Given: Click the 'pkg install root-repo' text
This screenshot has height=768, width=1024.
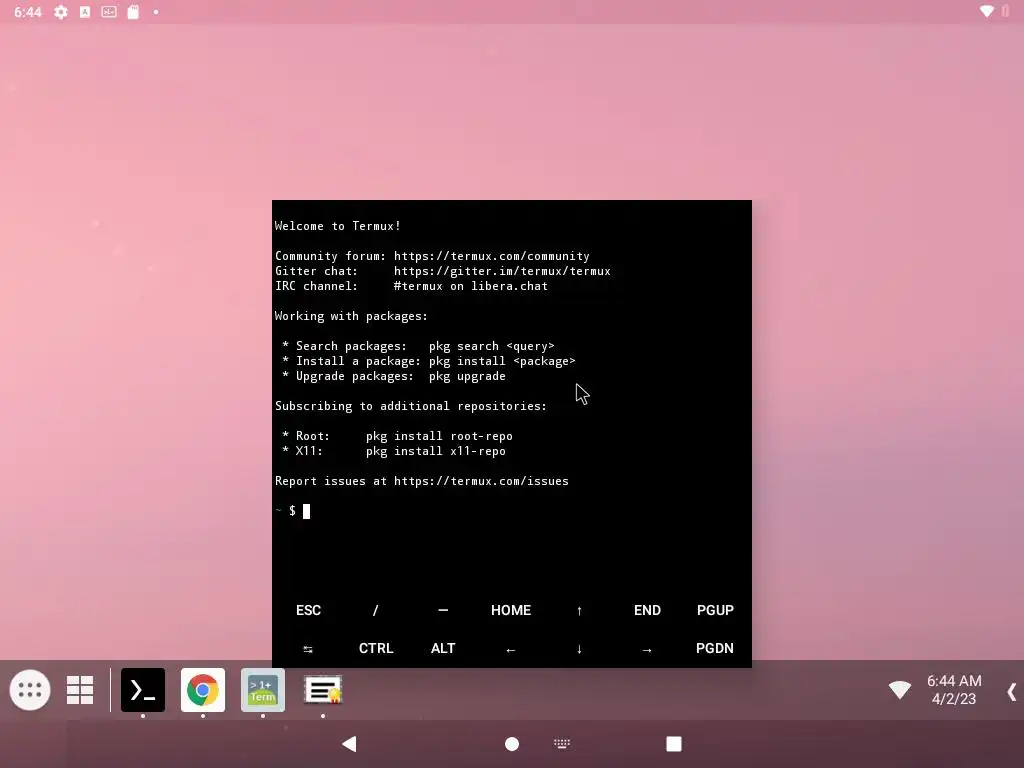Looking at the screenshot, I should click(439, 436).
